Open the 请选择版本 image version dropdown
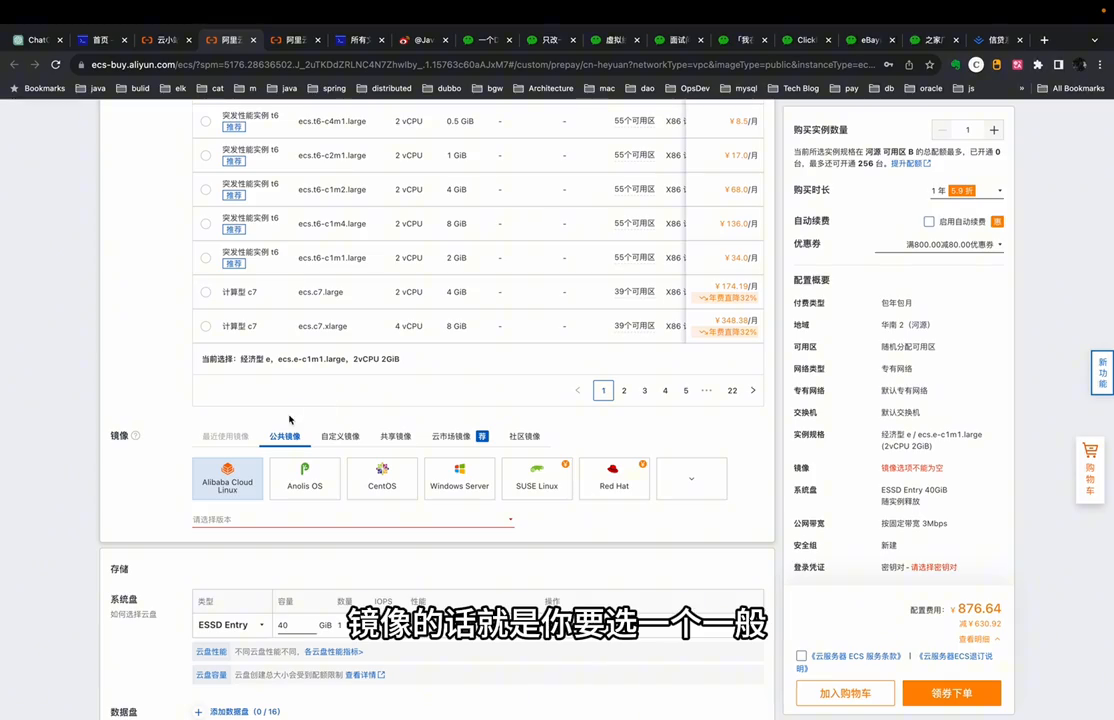The width and height of the screenshot is (1114, 720). (x=353, y=520)
